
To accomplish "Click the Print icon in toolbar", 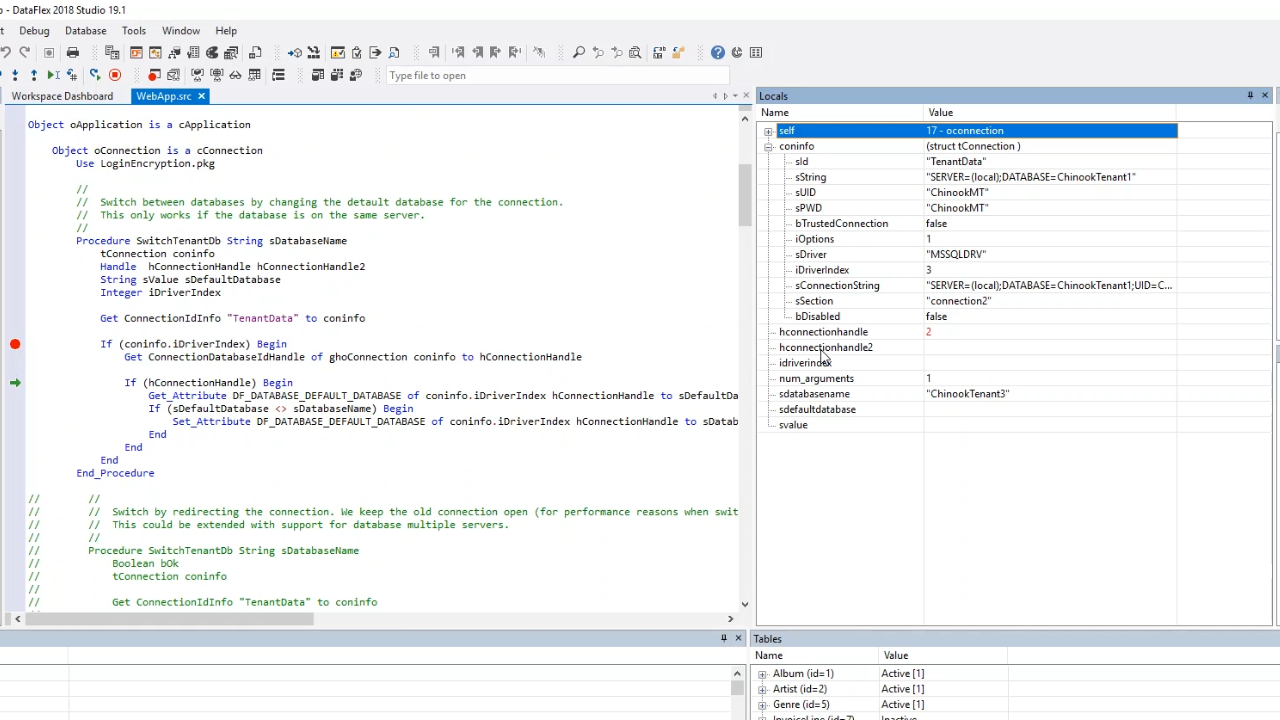I will [x=72, y=53].
